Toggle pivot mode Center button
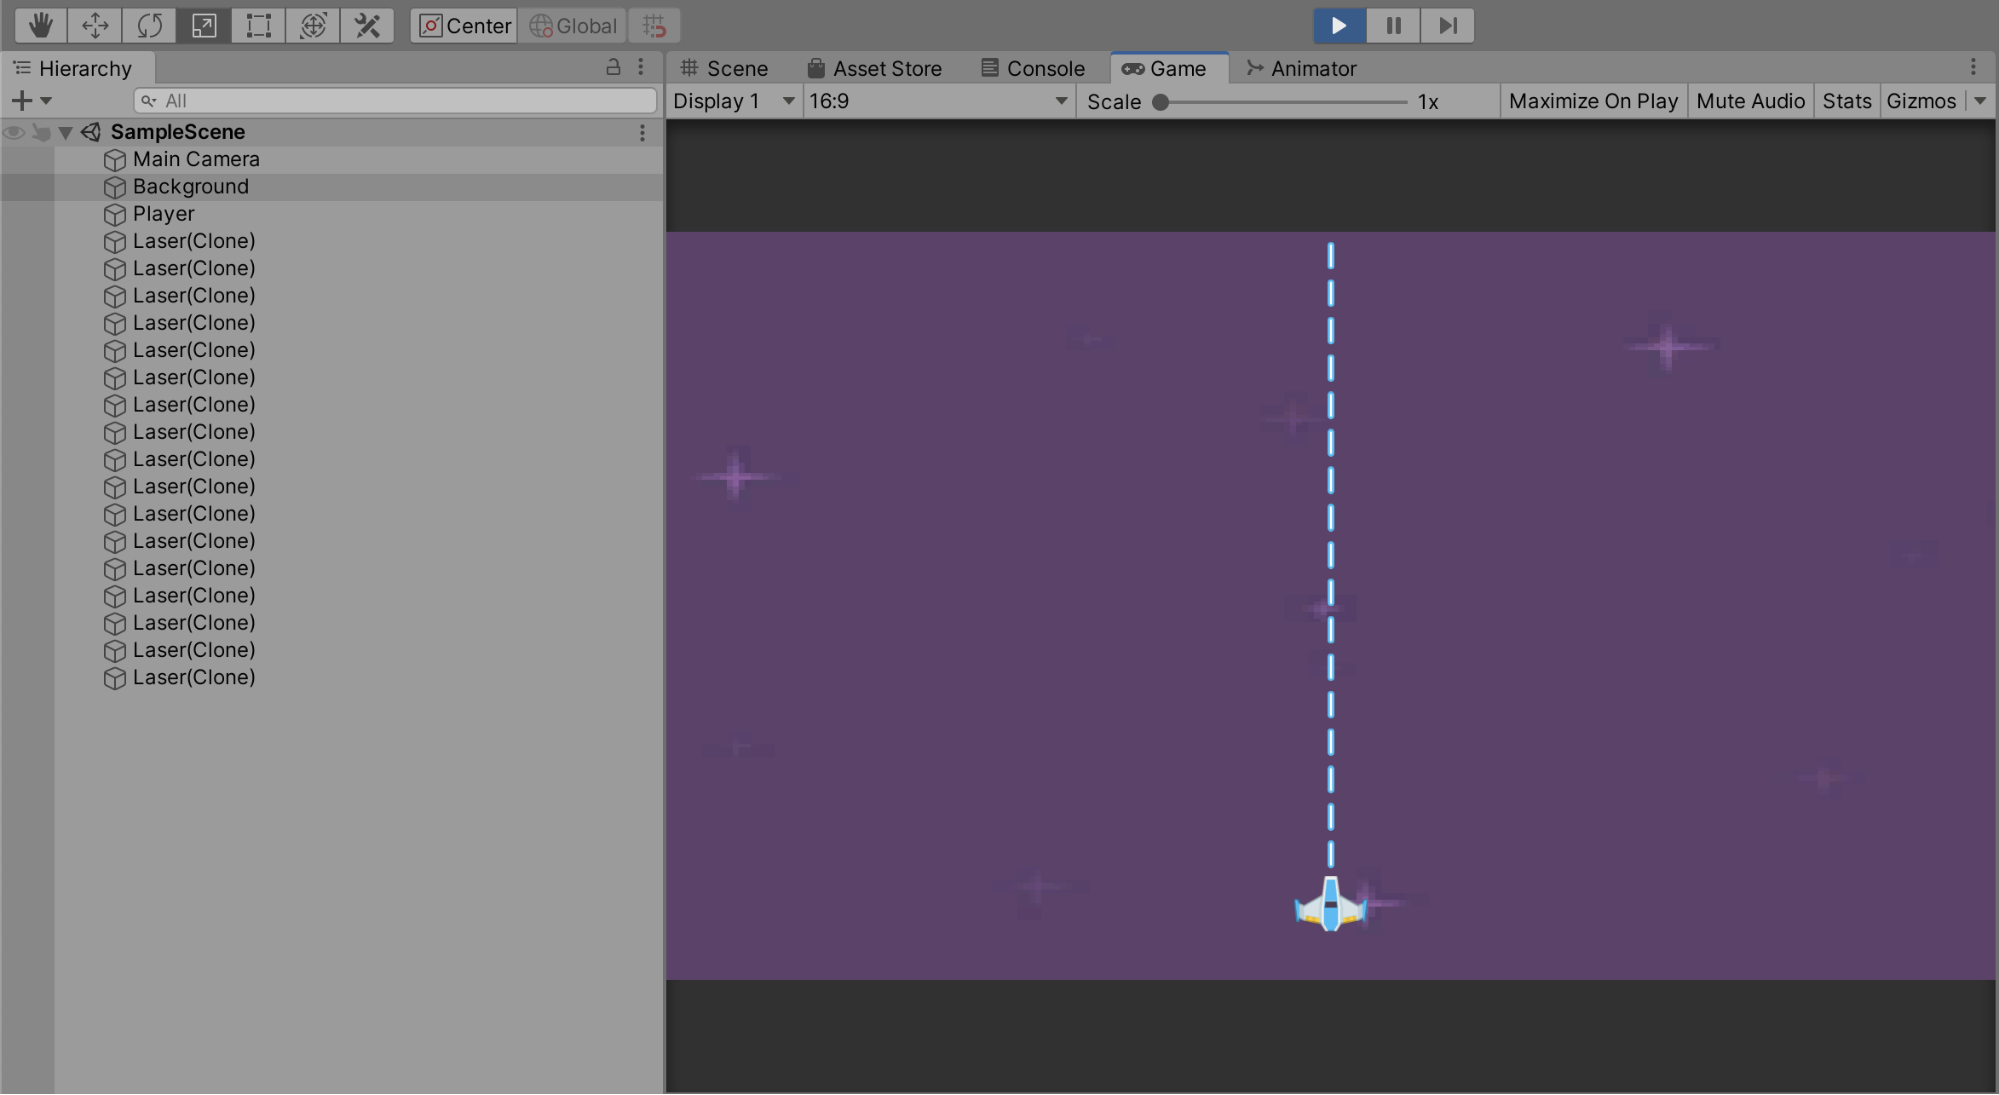This screenshot has height=1095, width=1999. (465, 25)
